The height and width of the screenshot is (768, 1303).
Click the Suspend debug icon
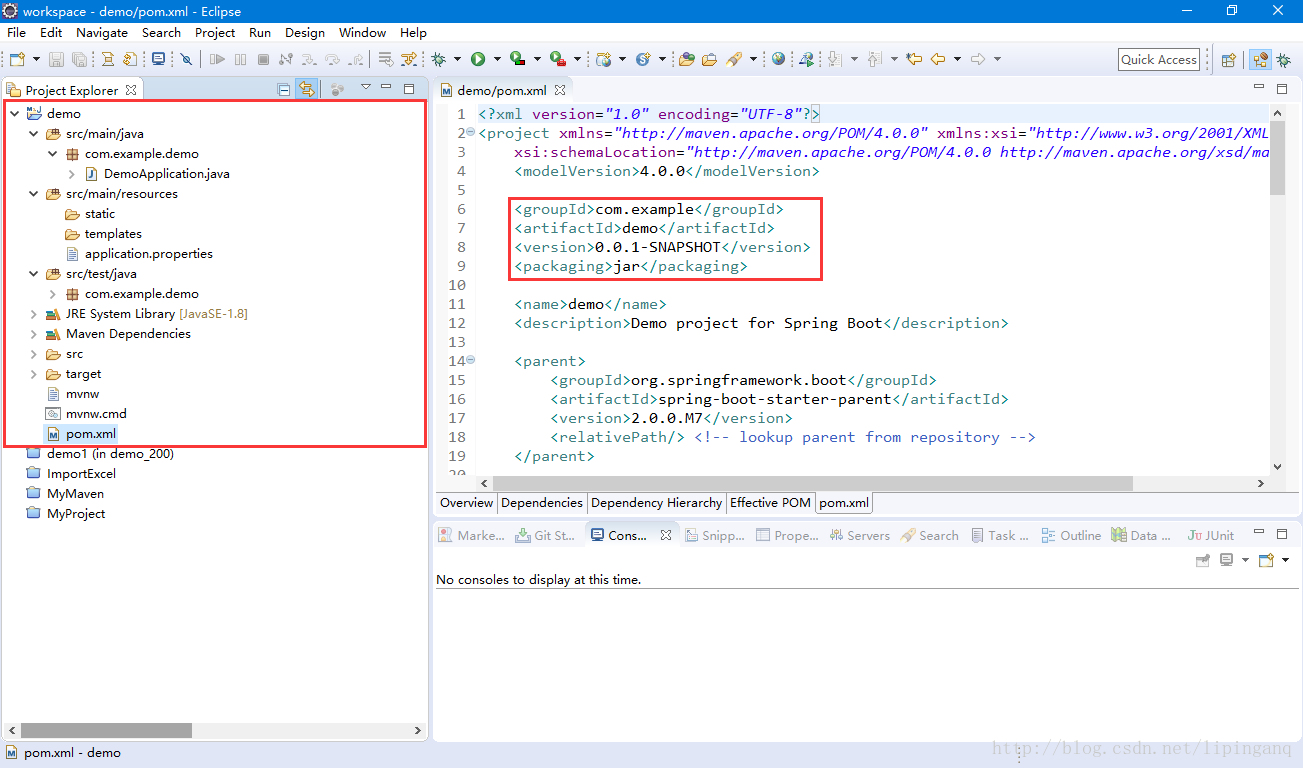tap(240, 60)
